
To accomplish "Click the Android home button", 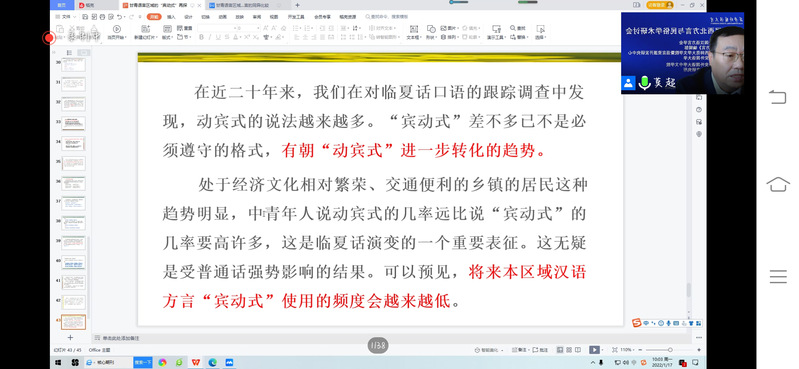I will pyautogui.click(x=778, y=184).
